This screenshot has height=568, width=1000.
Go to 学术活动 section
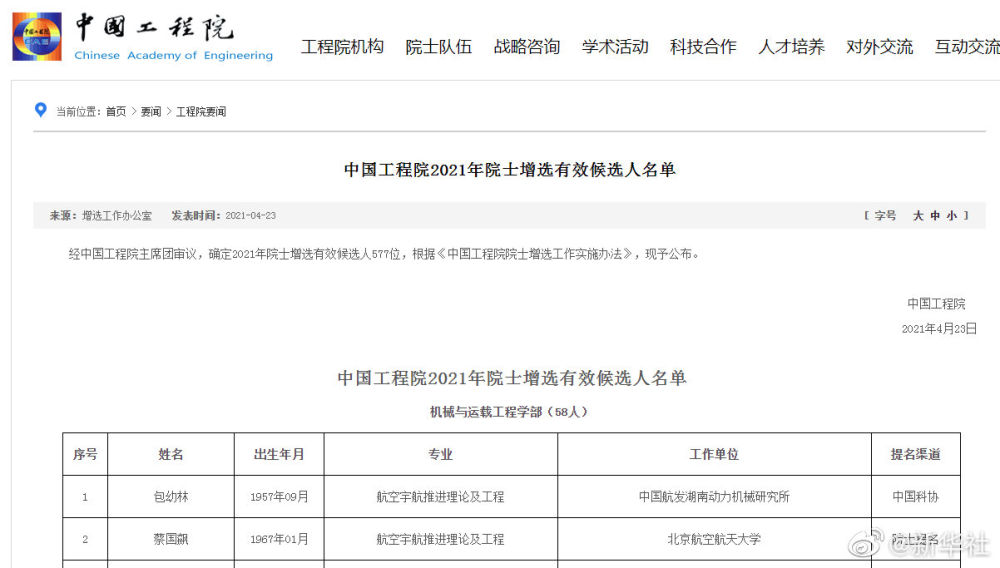[615, 47]
